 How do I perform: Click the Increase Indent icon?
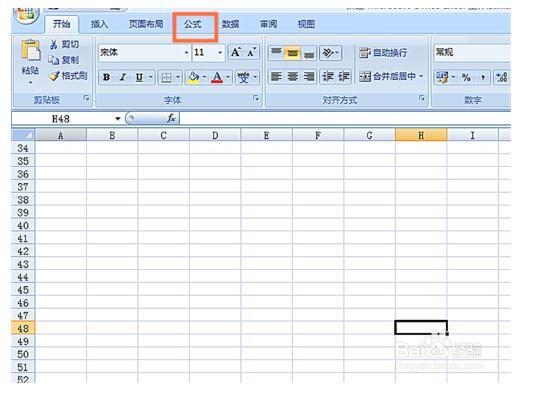[344, 76]
